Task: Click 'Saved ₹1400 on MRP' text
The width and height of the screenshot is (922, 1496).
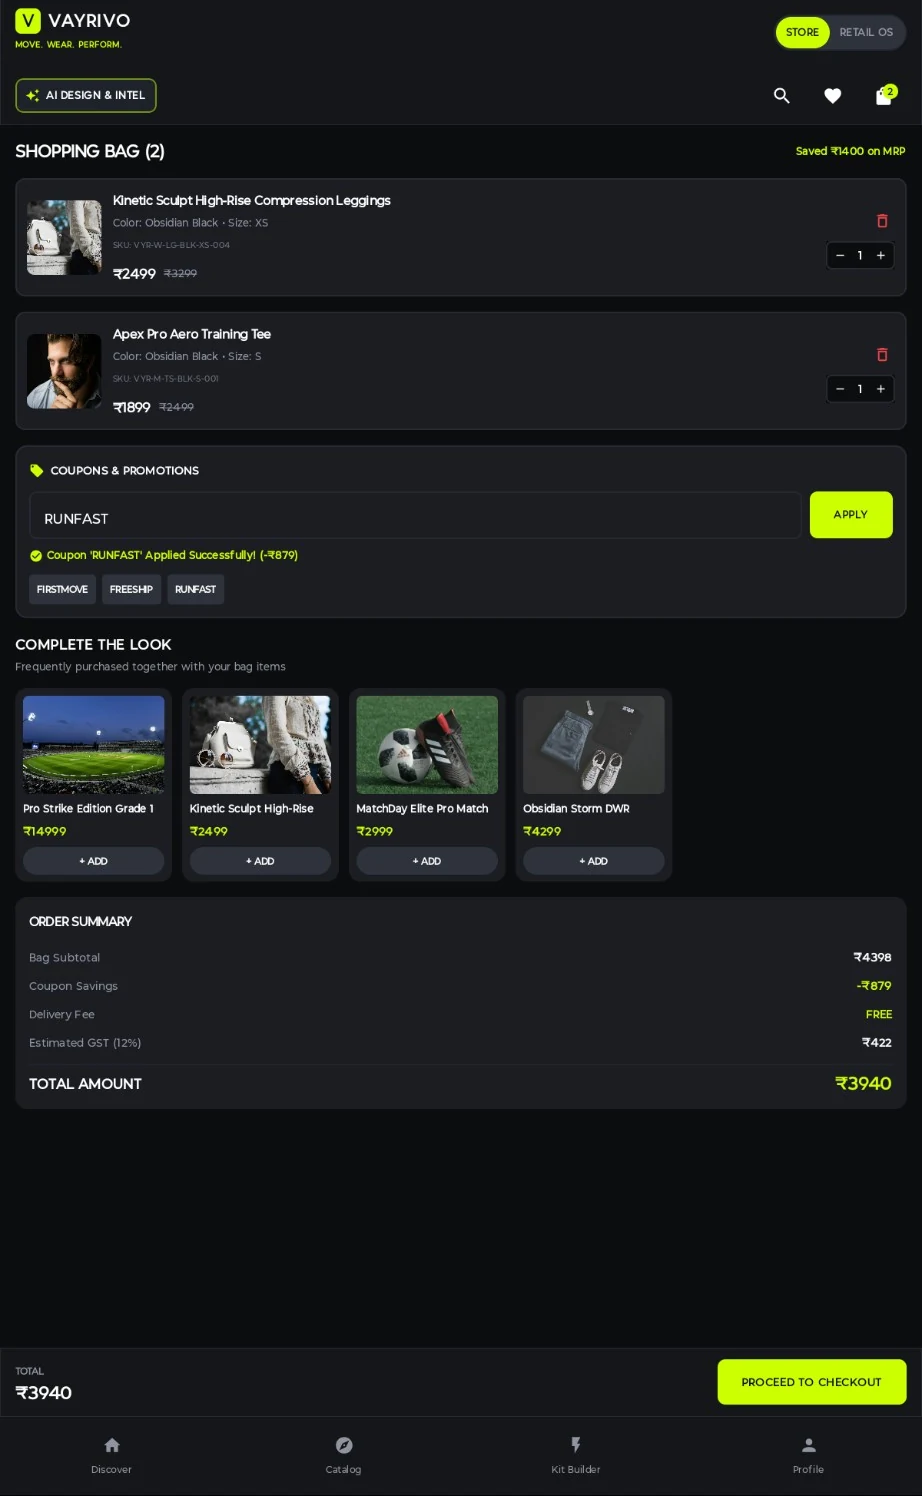Action: 850,151
